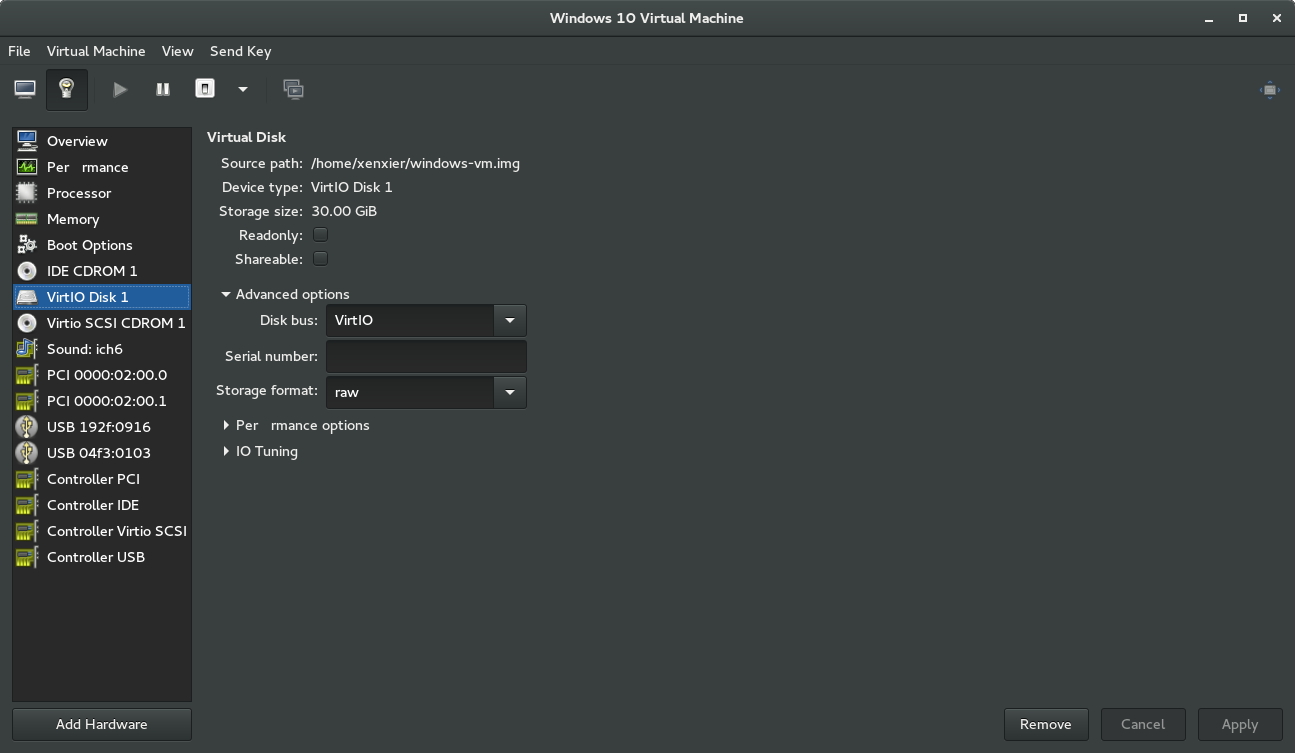Image resolution: width=1295 pixels, height=753 pixels.
Task: Select the IDE CDROM 1 disc icon
Action: click(27, 271)
